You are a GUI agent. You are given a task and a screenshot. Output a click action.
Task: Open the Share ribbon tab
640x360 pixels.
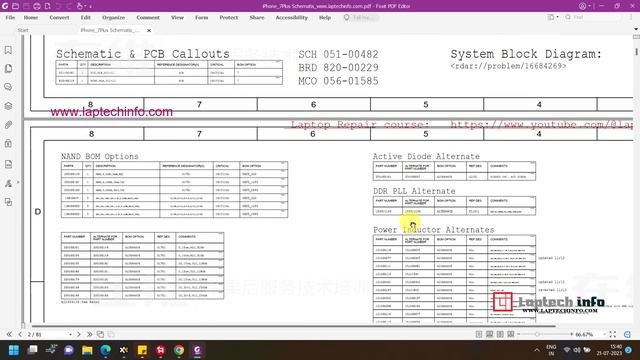coord(257,18)
